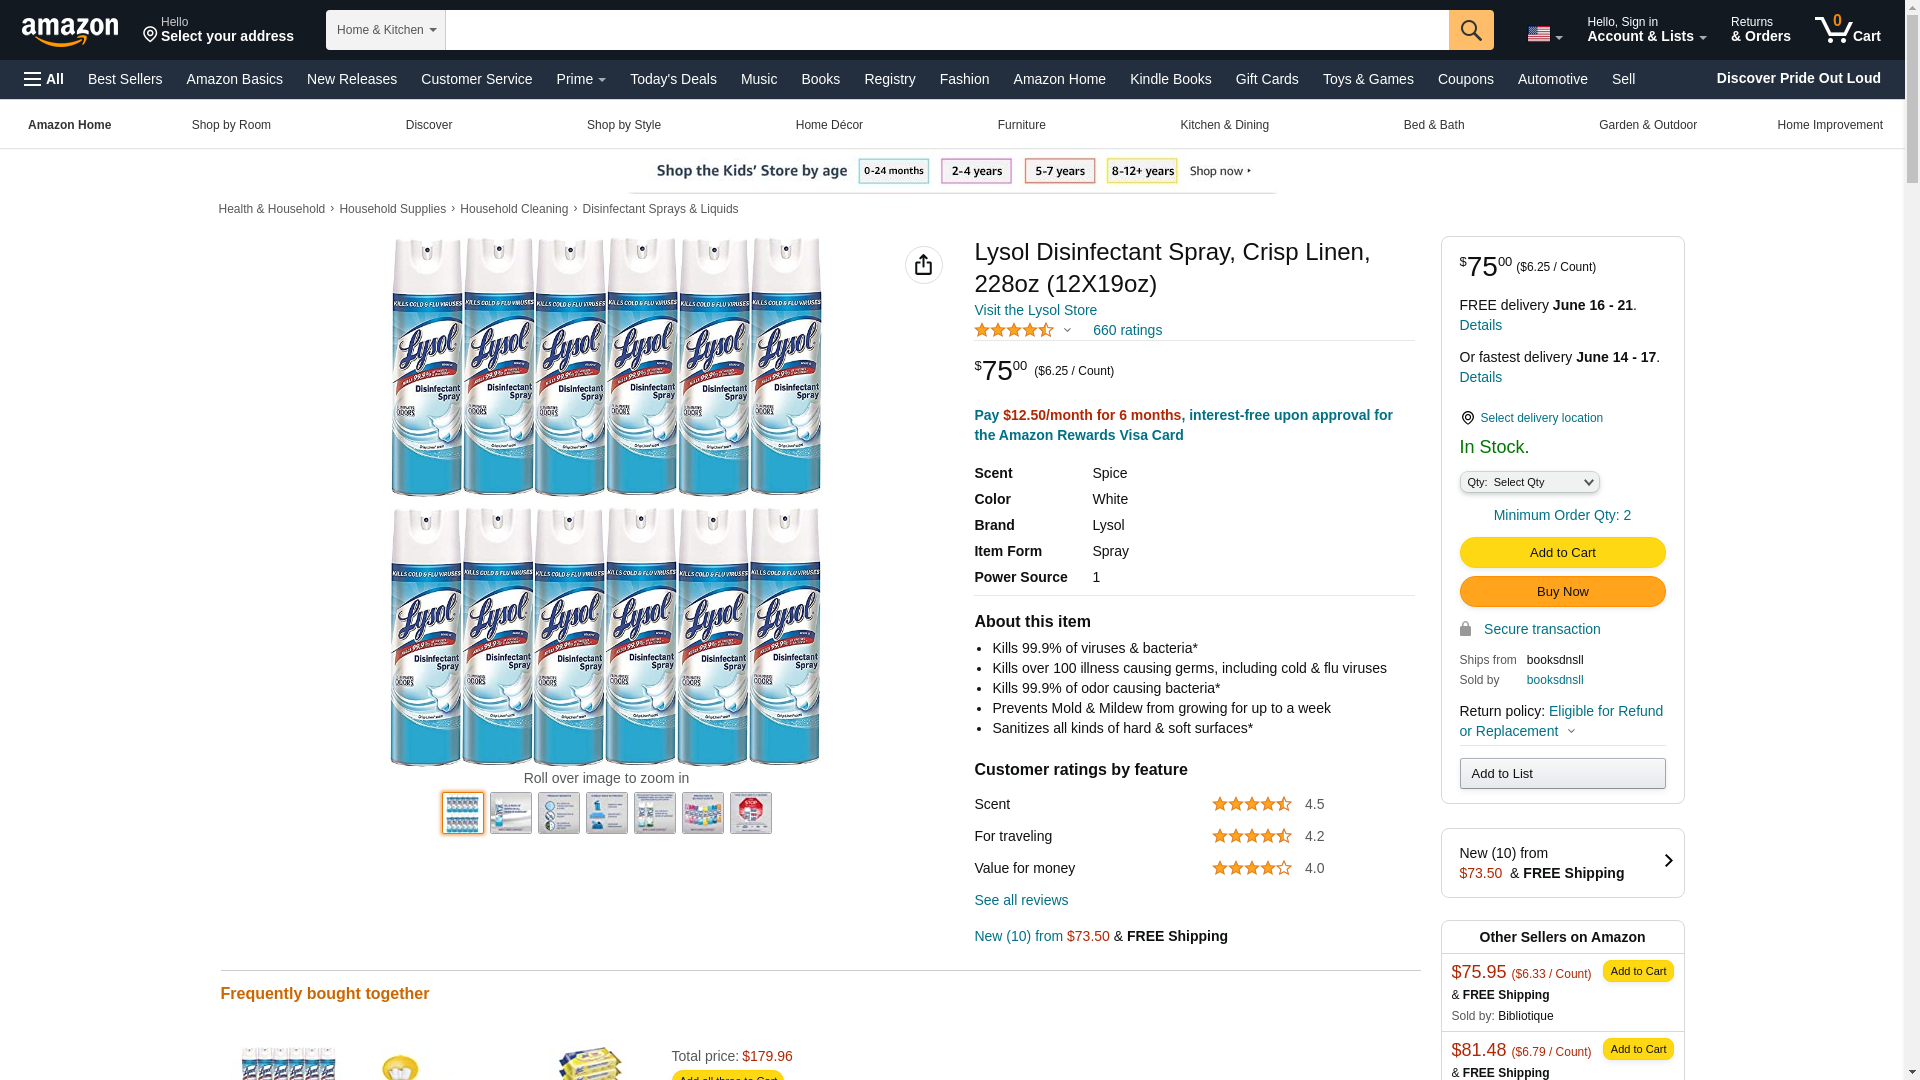The image size is (1920, 1080).
Task: Click the Amazon logo
Action: [x=70, y=31]
